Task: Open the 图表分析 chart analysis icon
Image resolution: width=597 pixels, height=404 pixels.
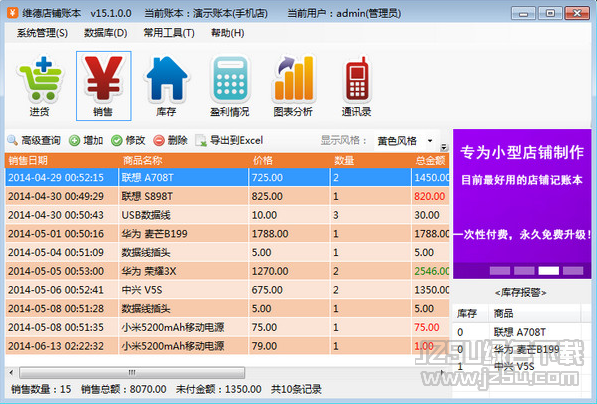Action: 293,86
